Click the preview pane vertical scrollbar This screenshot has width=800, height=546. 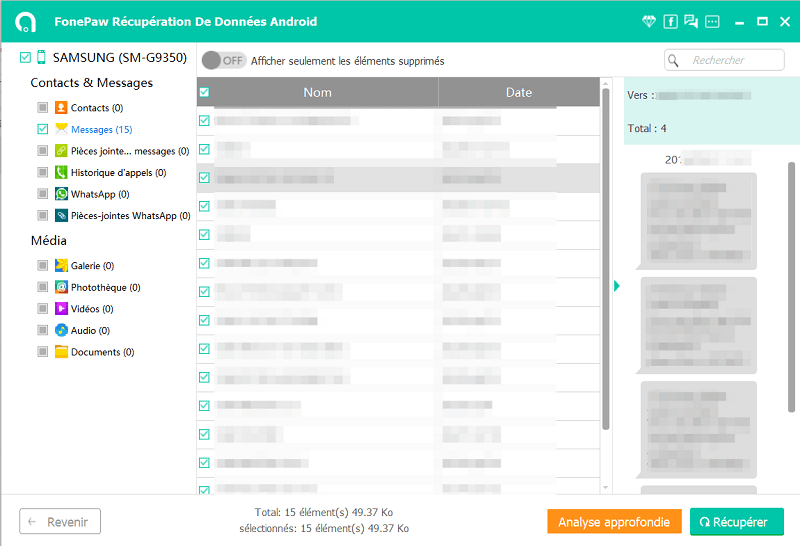(x=791, y=287)
